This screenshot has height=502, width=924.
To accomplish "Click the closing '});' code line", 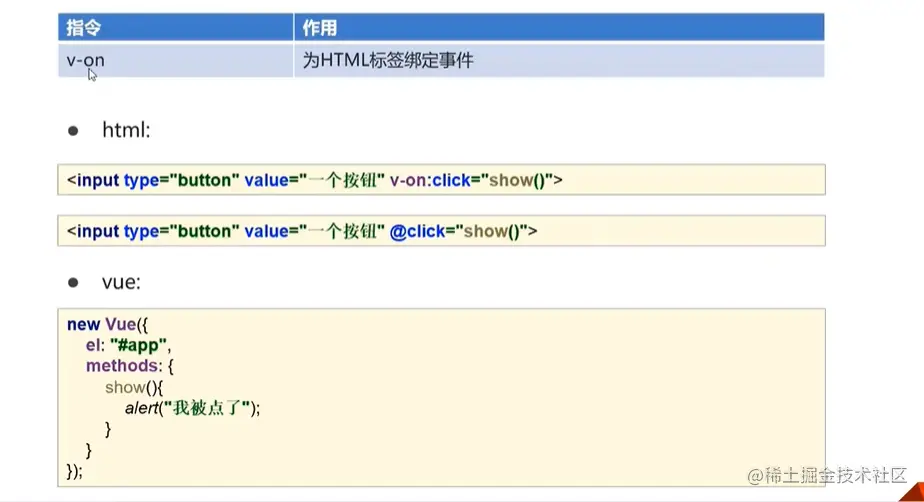I will pyautogui.click(x=75, y=471).
